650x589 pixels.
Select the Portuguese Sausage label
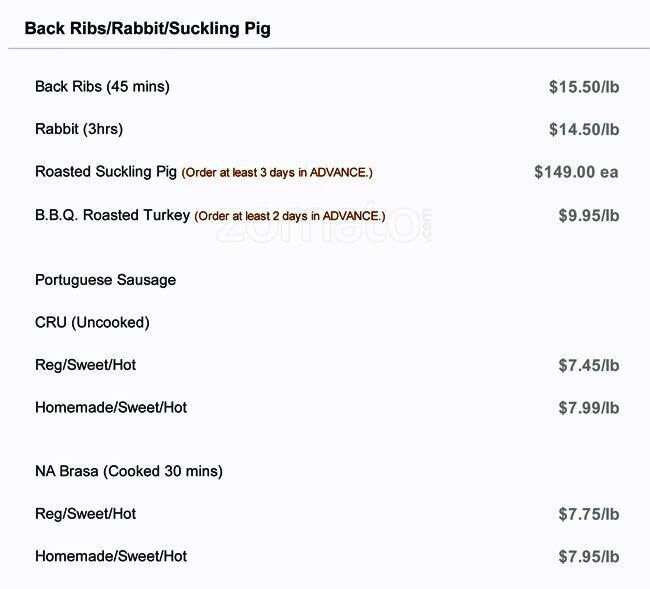click(105, 280)
